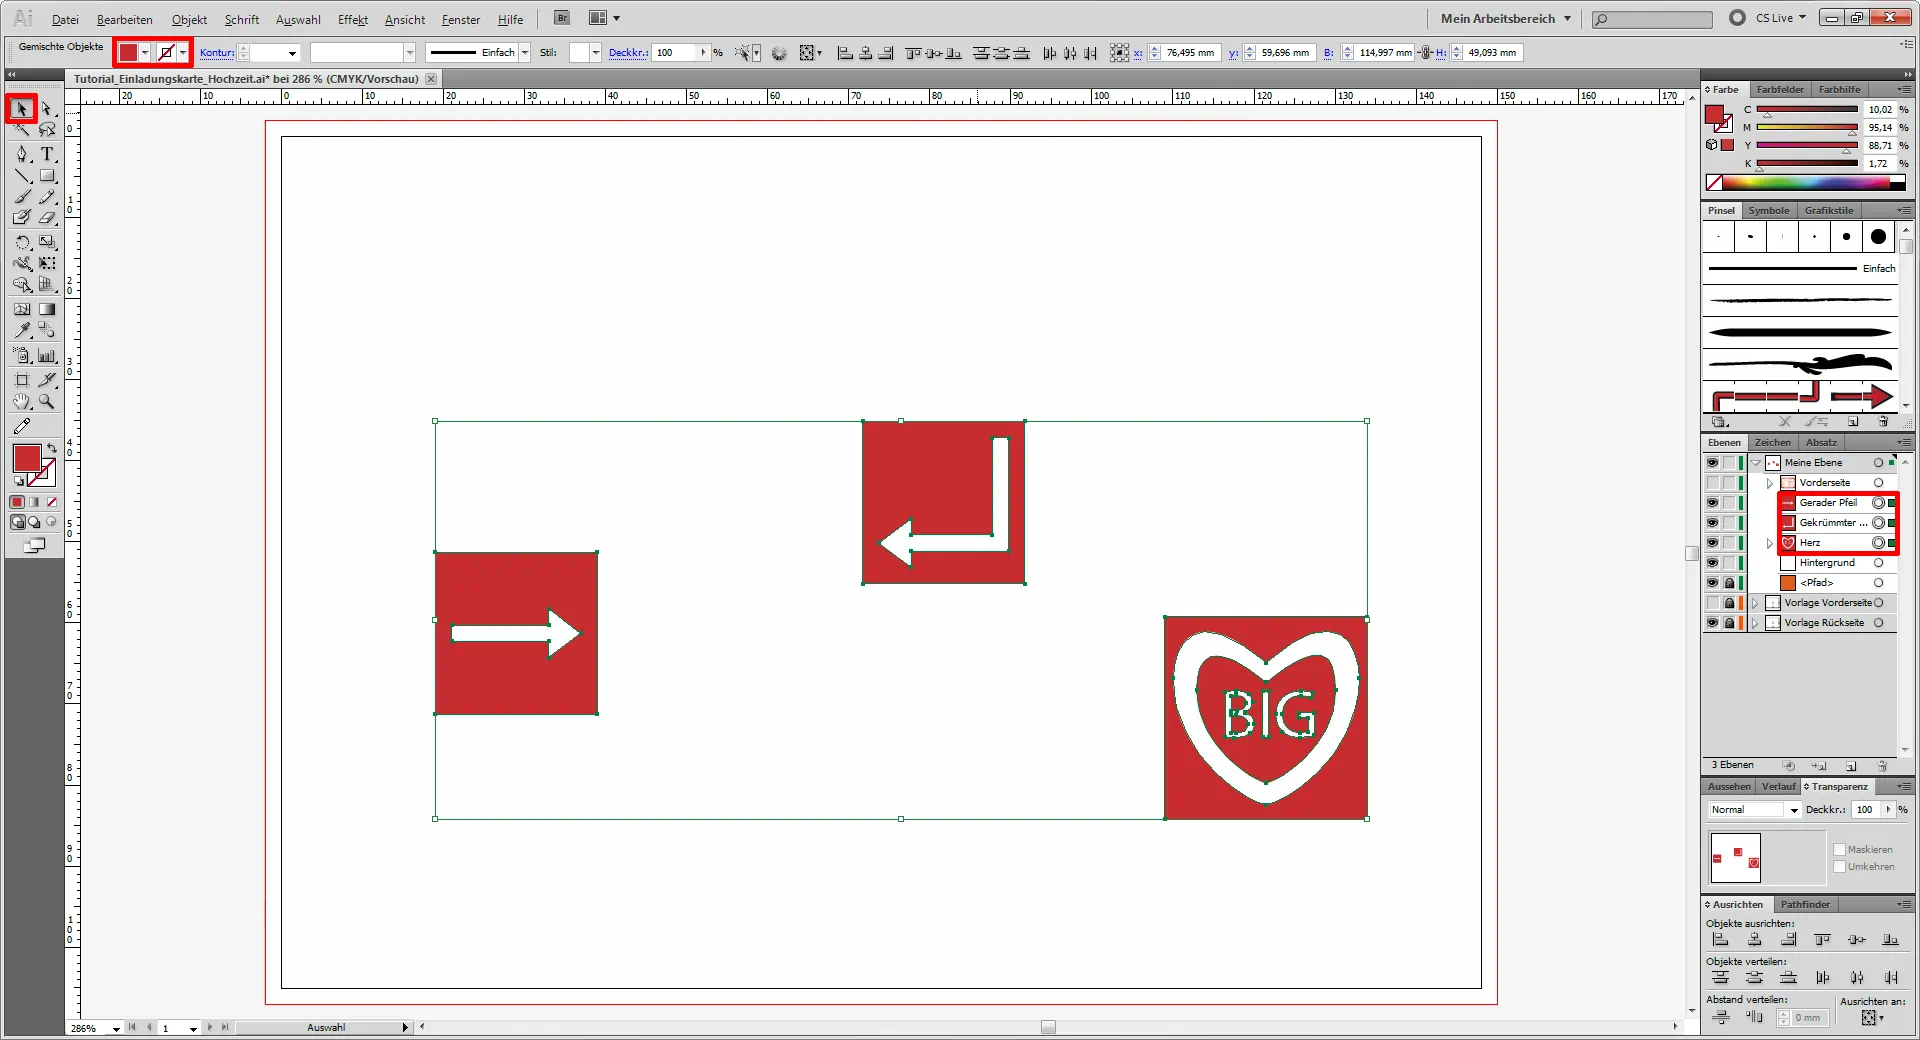Open the Normal blending mode dropdown
The width and height of the screenshot is (1920, 1040).
point(1793,810)
